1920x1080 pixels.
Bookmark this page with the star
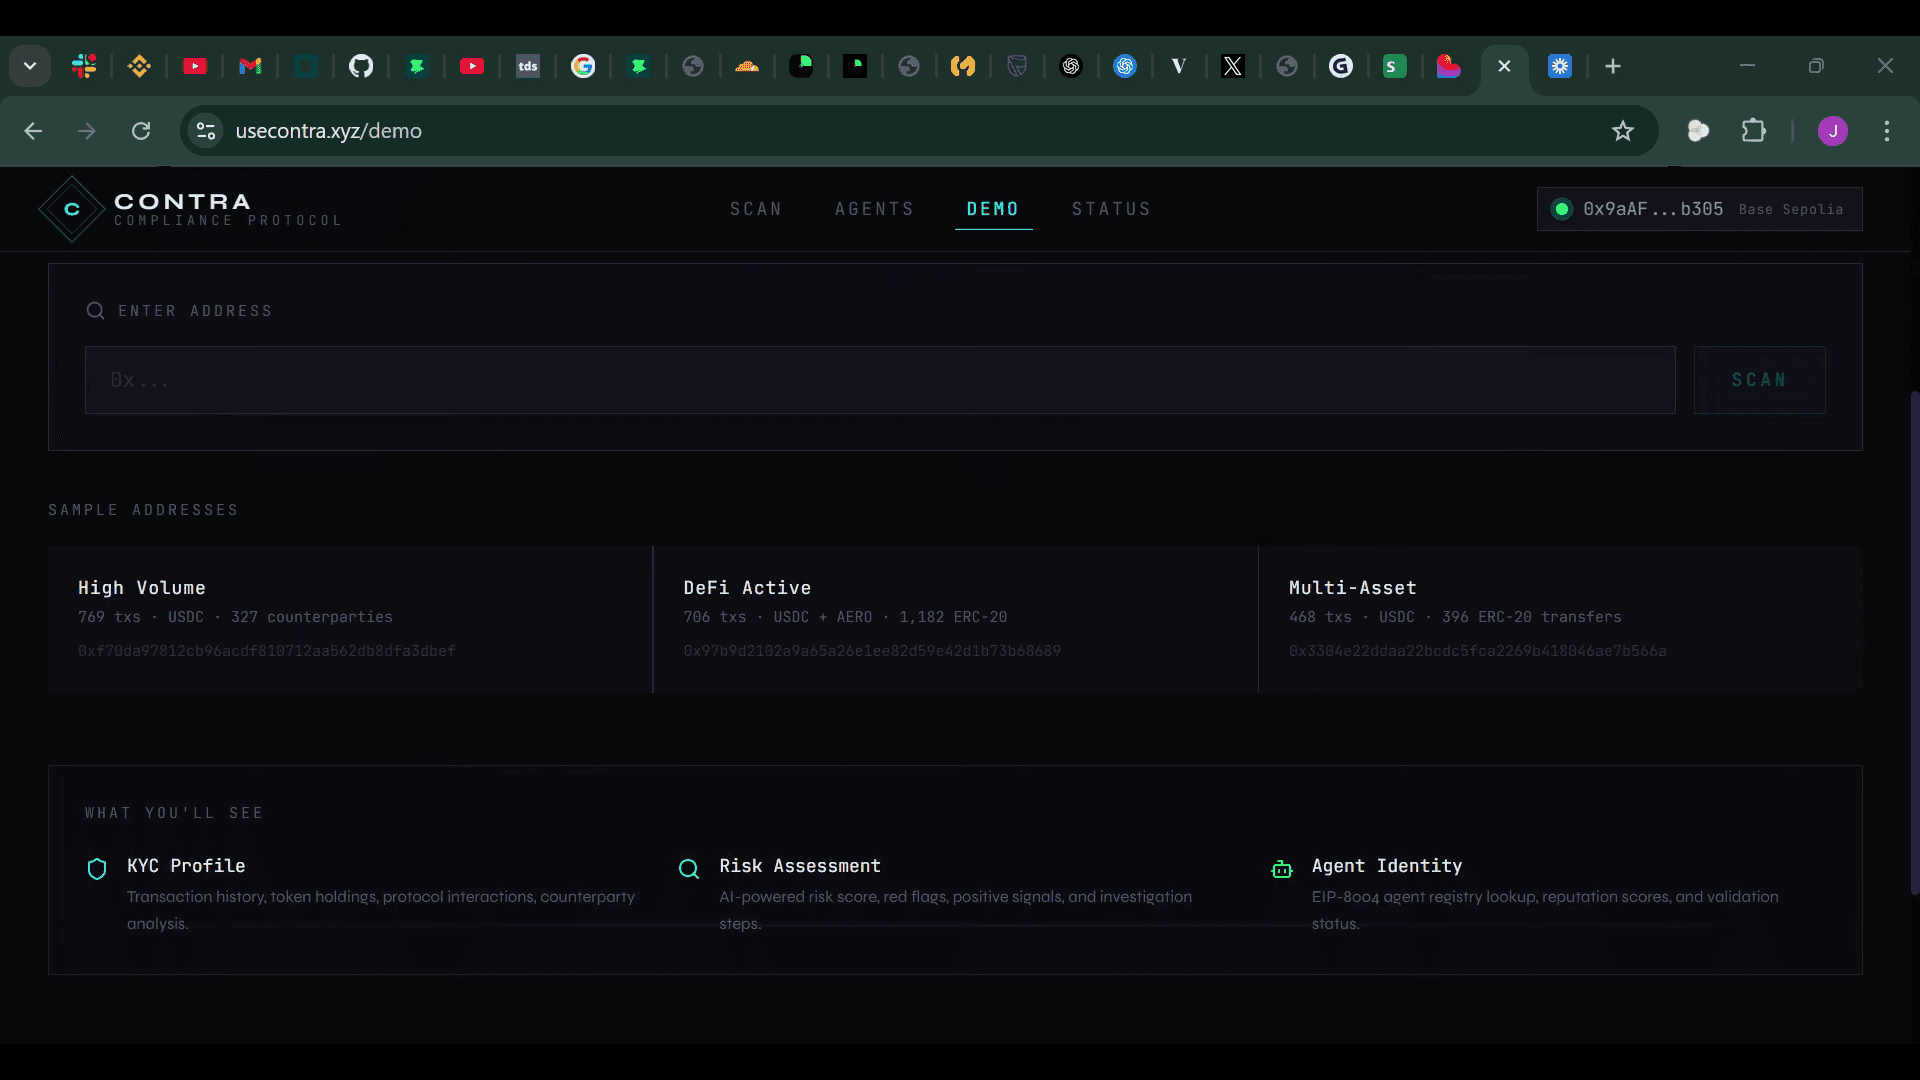(x=1623, y=131)
